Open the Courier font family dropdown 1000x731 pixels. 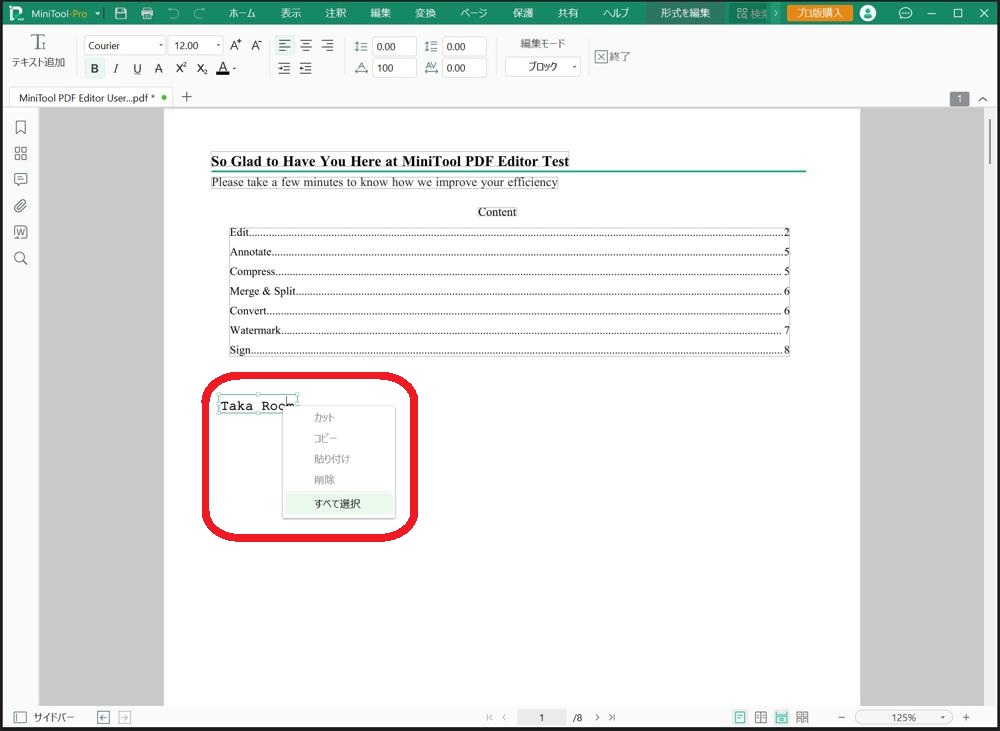124,45
